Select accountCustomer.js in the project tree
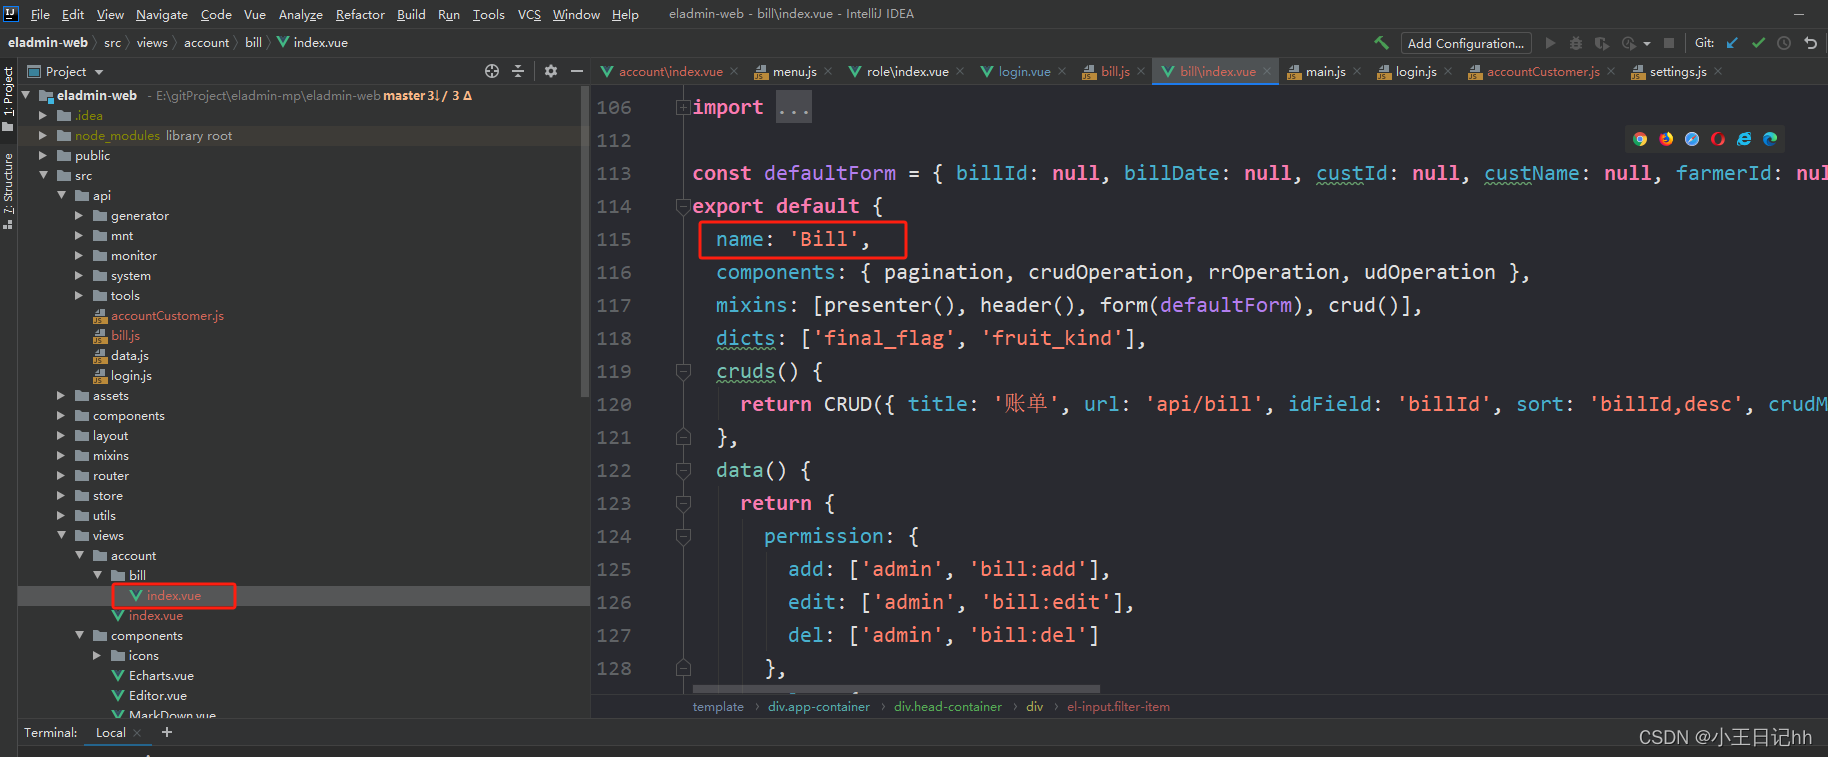This screenshot has width=1828, height=757. (167, 315)
